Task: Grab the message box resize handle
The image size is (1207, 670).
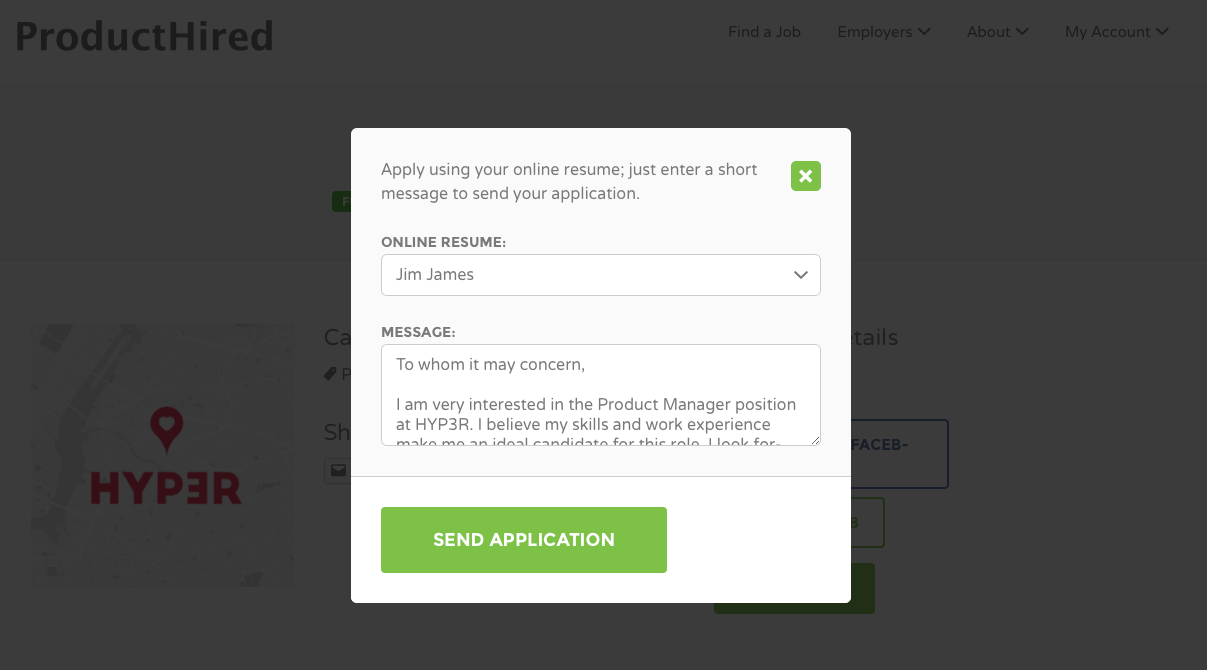Action: [815, 439]
